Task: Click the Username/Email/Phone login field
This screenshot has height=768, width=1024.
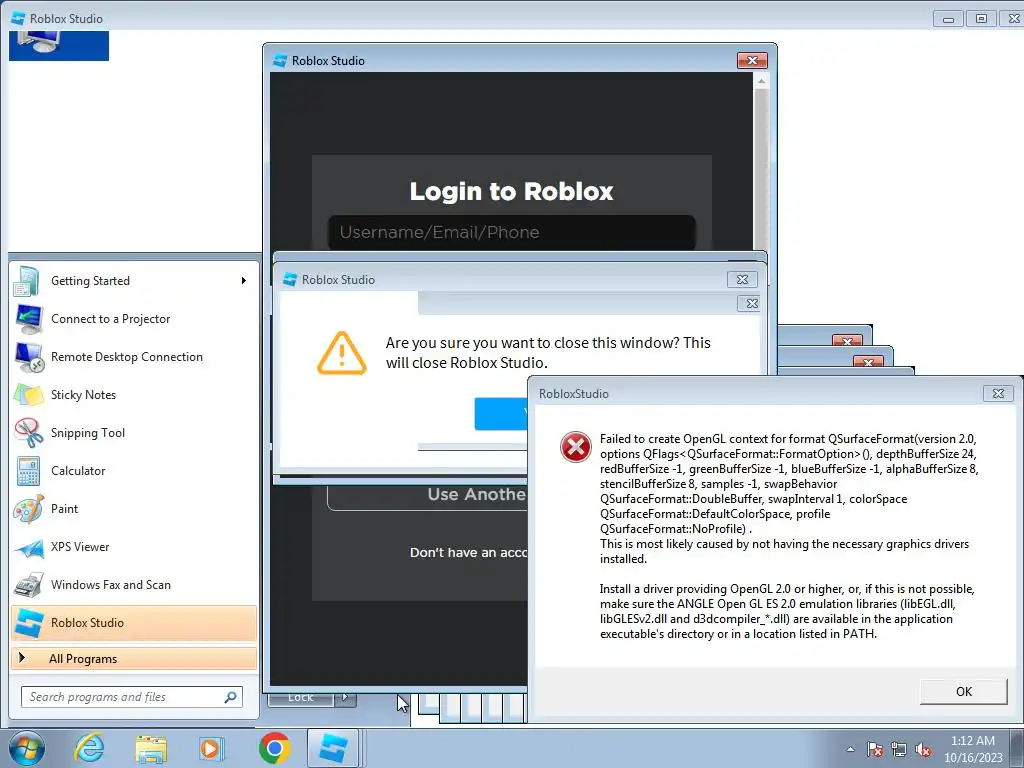Action: 511,232
